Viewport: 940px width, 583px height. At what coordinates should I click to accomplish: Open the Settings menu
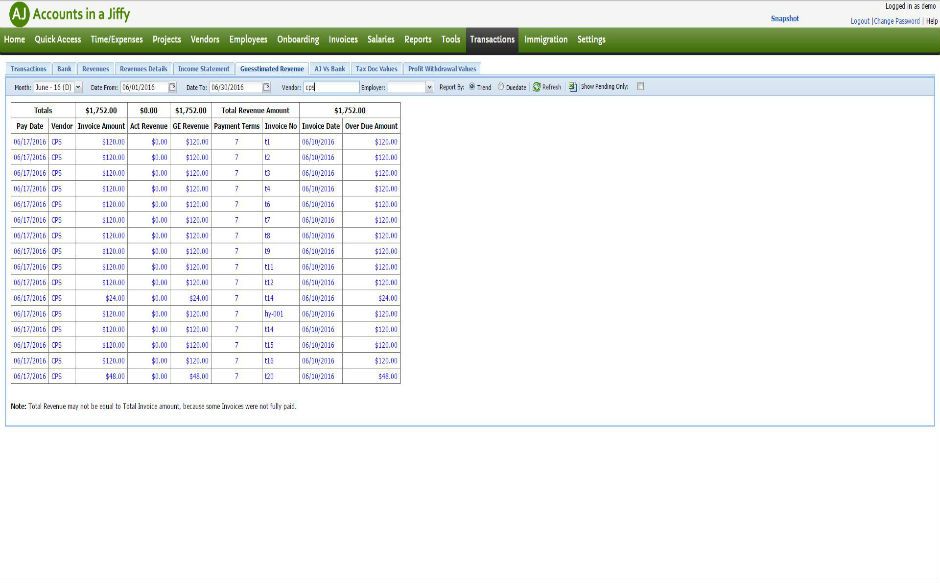591,40
